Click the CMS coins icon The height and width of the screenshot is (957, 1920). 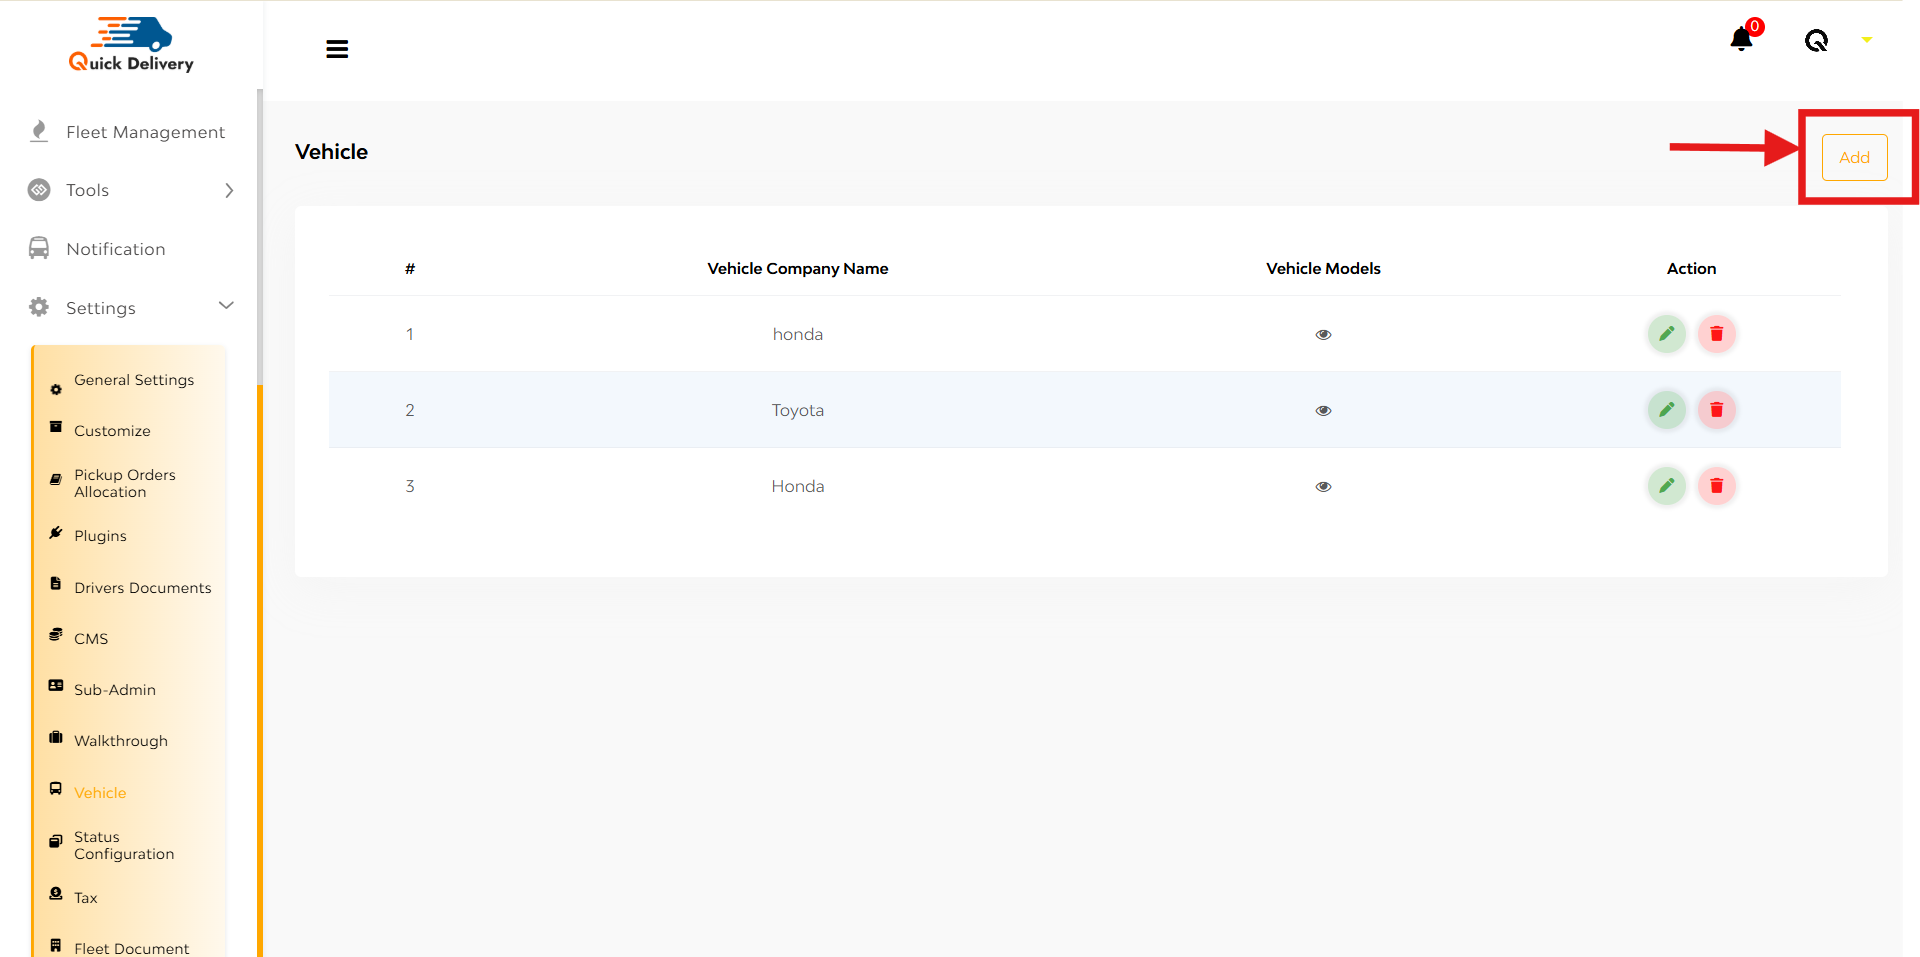click(56, 634)
